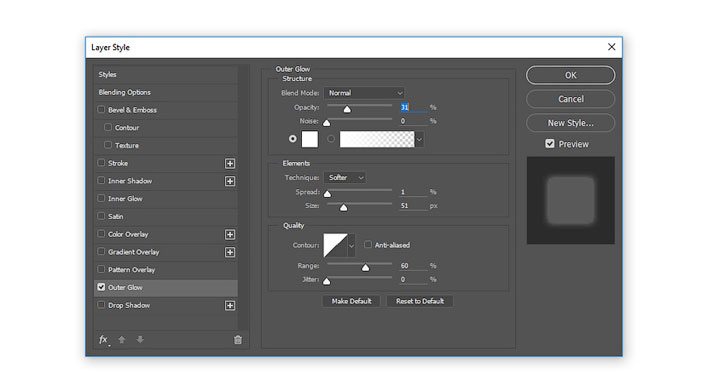The width and height of the screenshot is (725, 381).
Task: Click the gradient preview bar
Action: (377, 139)
